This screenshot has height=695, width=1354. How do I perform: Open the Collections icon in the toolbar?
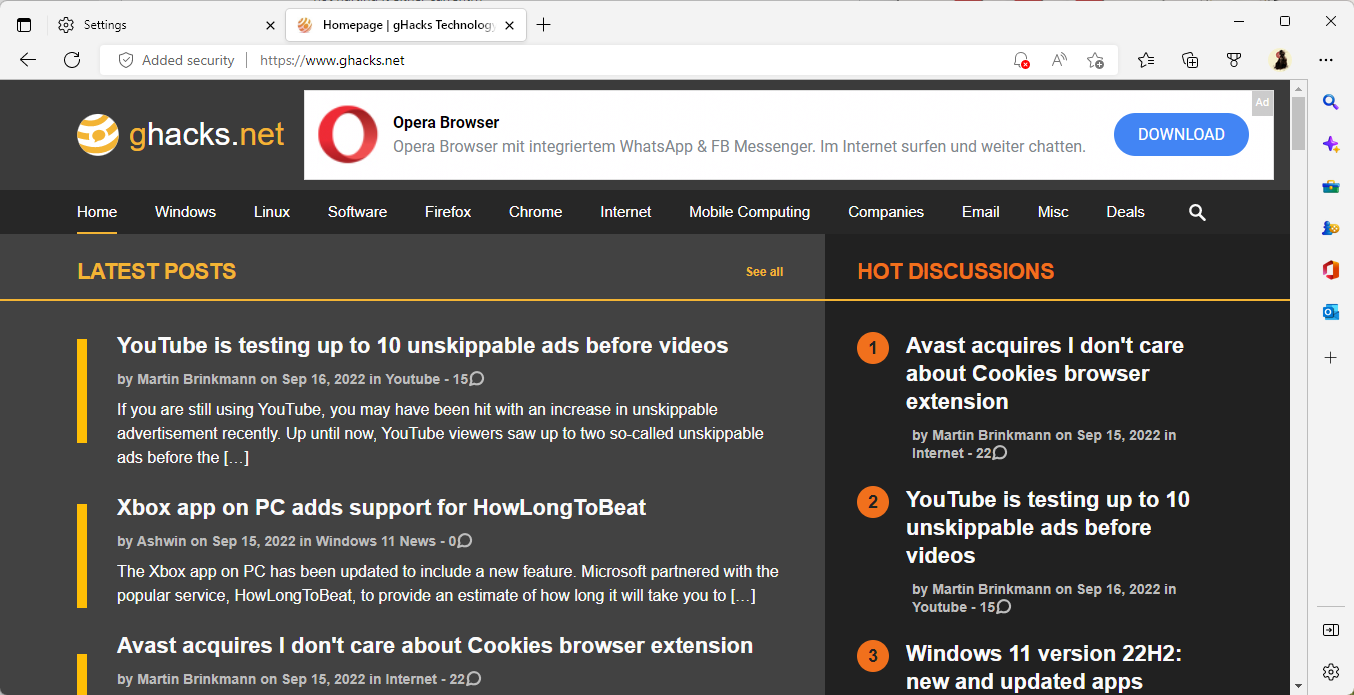[x=1189, y=60]
